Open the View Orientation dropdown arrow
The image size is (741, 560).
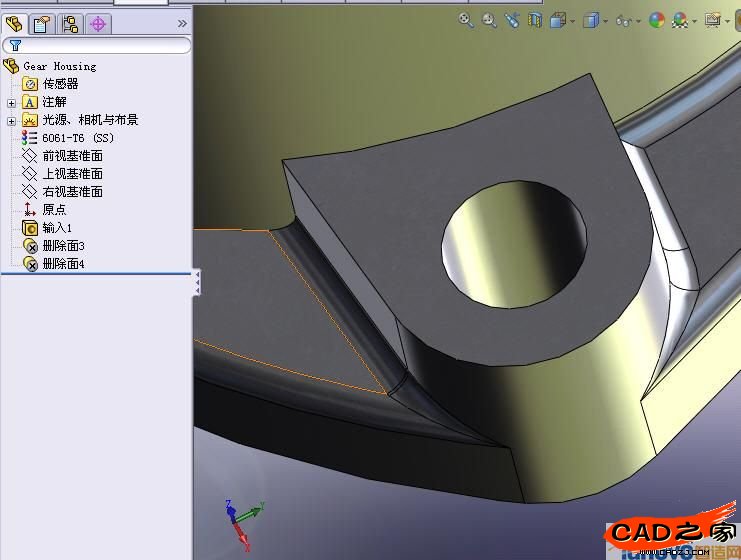click(573, 21)
